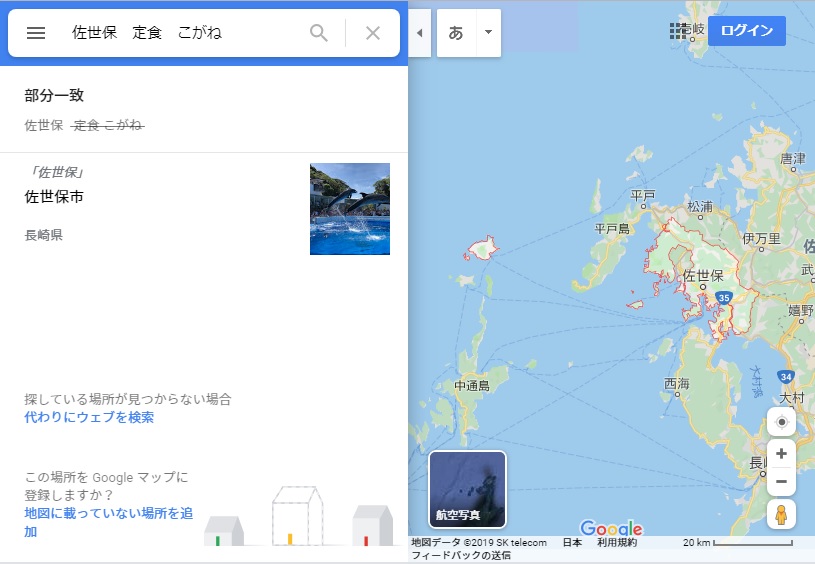Click the ログイン button
Screen dimensions: 815x564
pyautogui.click(x=746, y=31)
